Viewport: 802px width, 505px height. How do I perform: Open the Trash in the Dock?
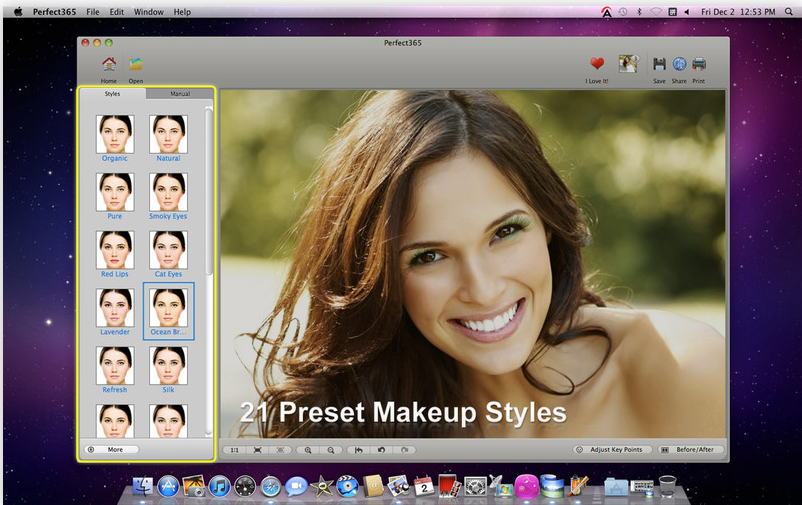point(667,486)
